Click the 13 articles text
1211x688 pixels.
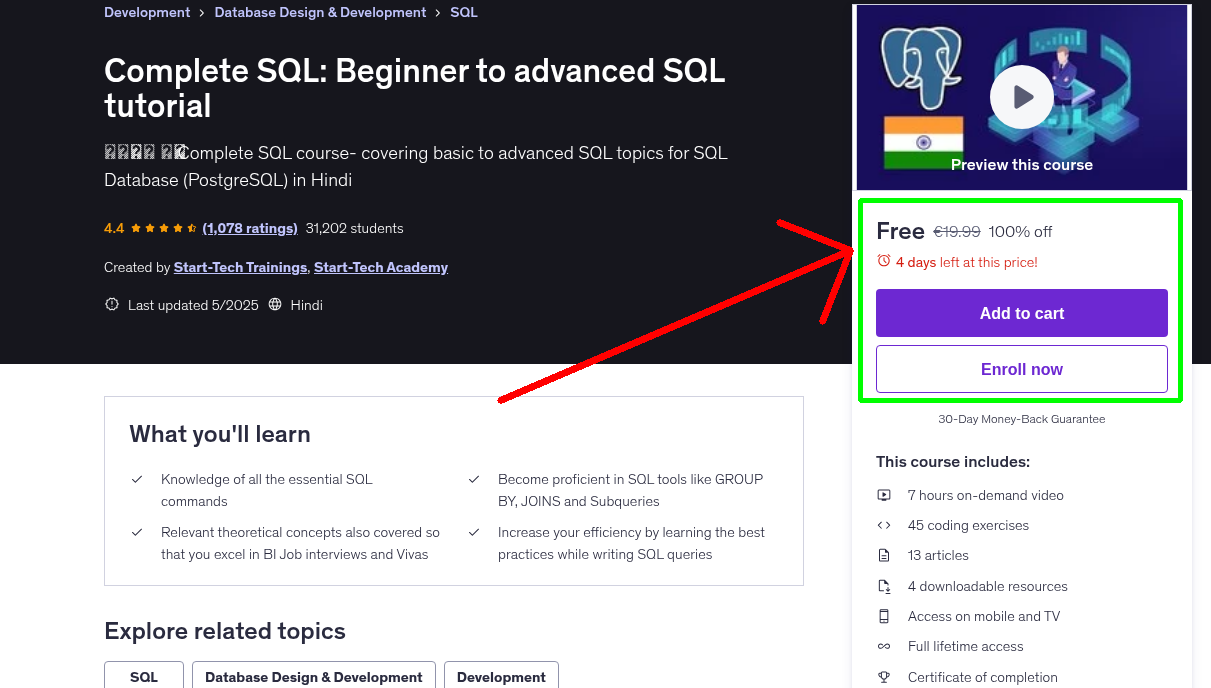938,555
